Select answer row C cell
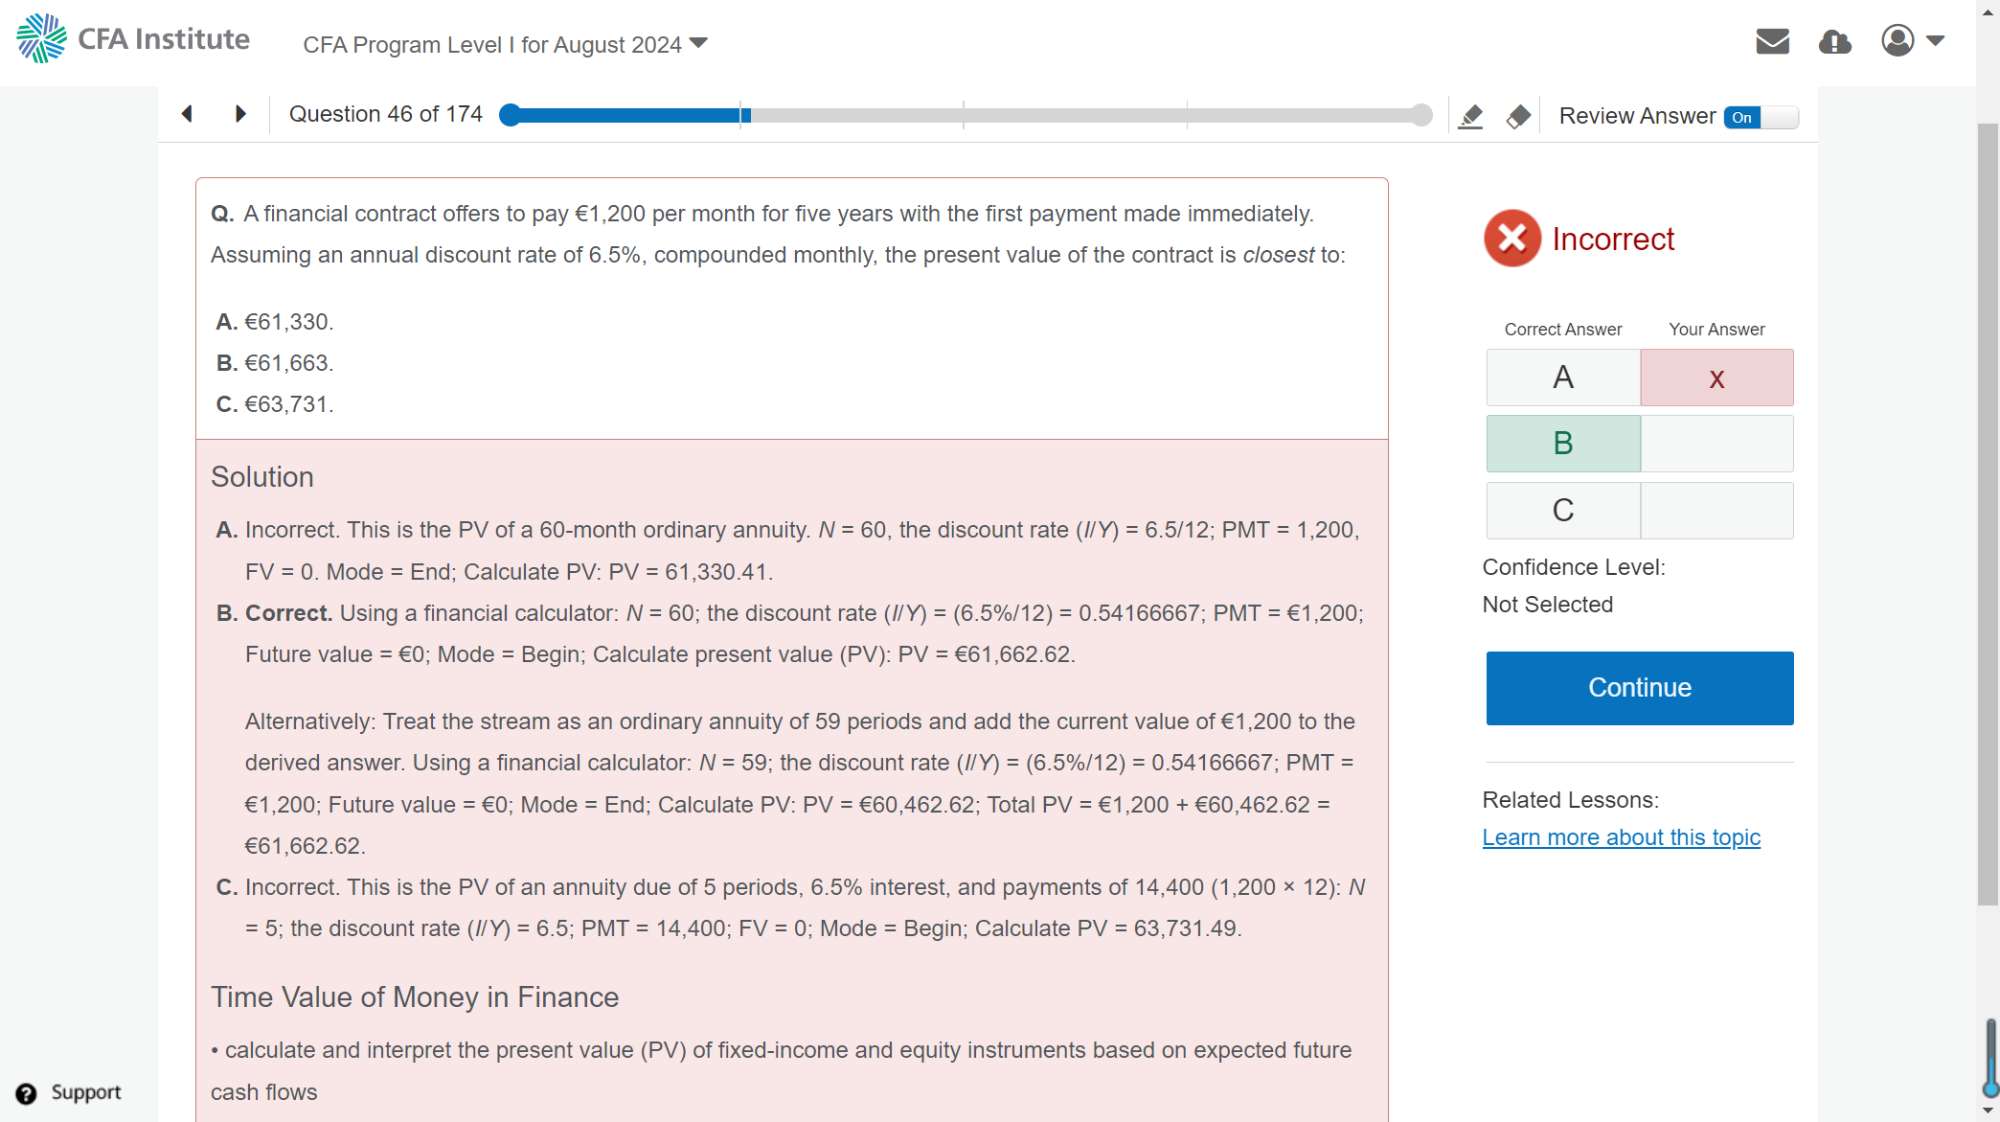Viewport: 2000px width, 1122px height. click(1563, 511)
